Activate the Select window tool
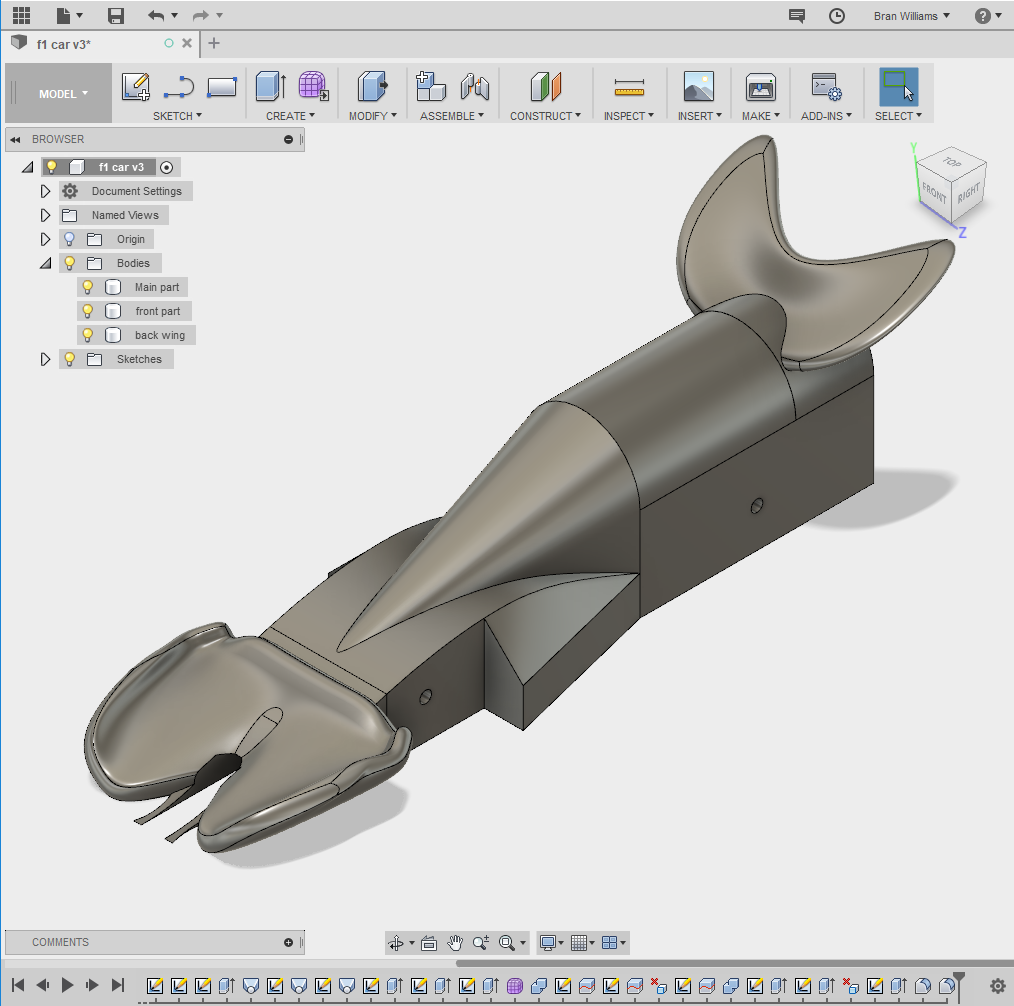The height and width of the screenshot is (1006, 1014). click(x=898, y=87)
